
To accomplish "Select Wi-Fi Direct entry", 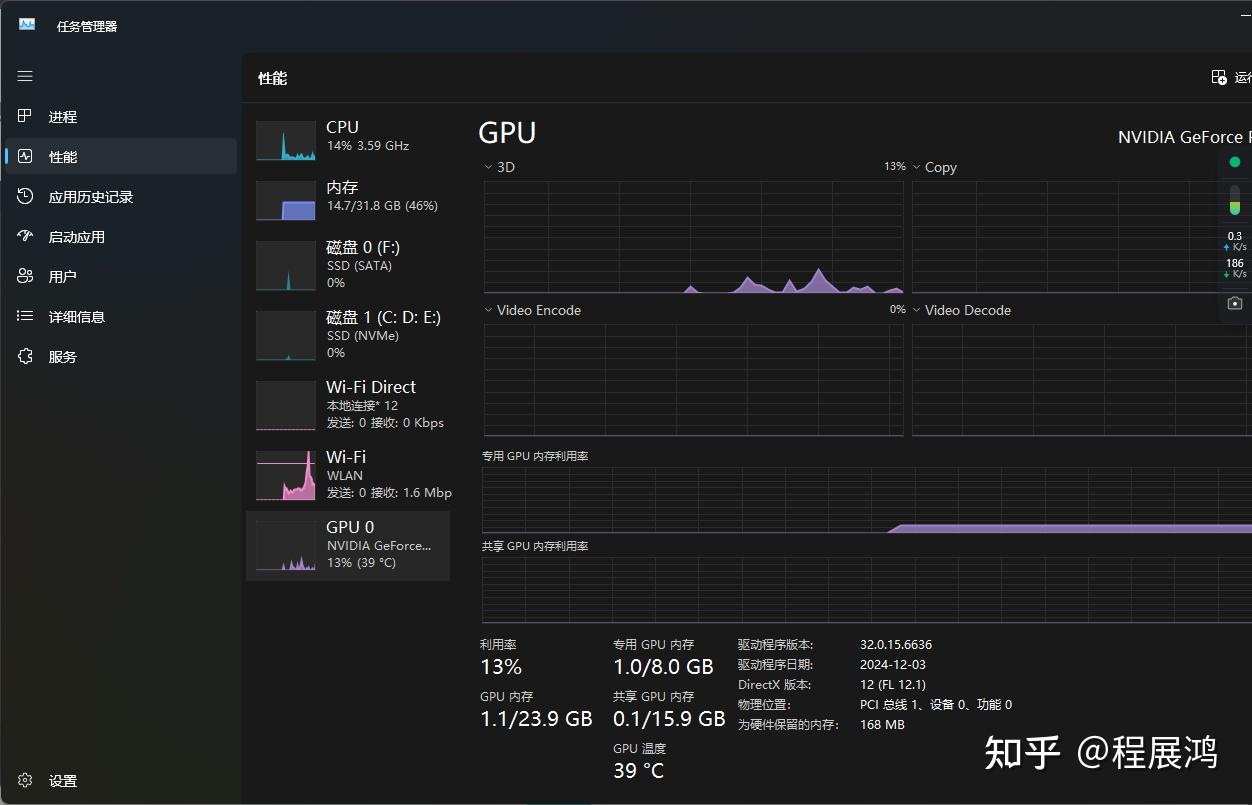I will point(348,405).
